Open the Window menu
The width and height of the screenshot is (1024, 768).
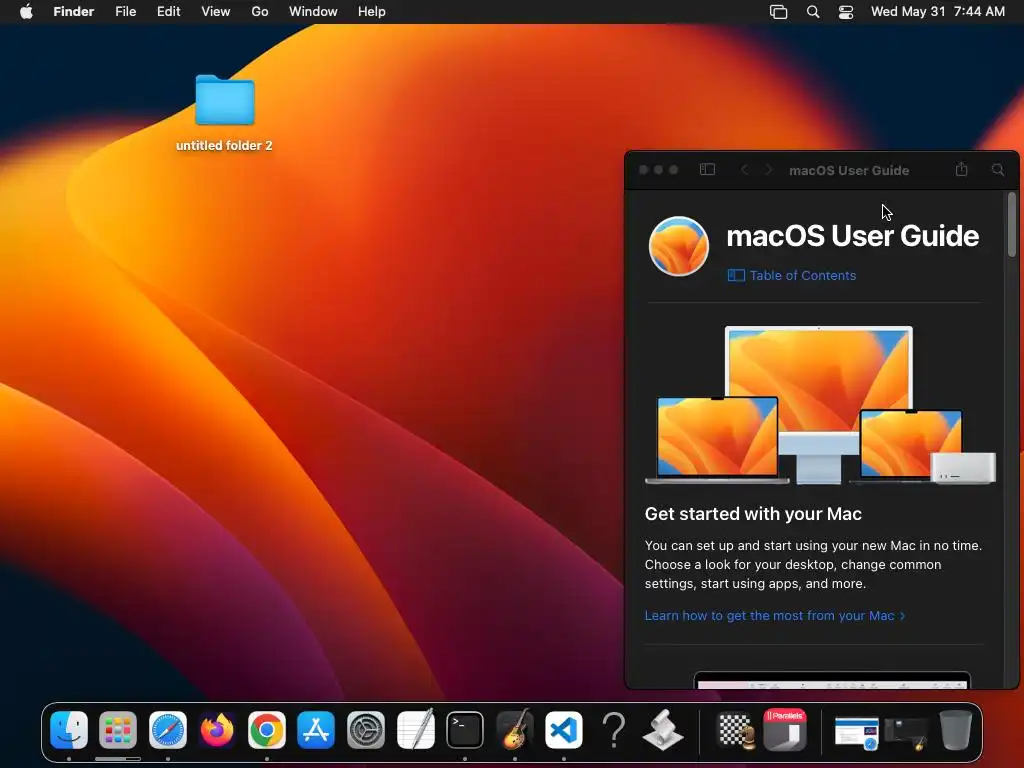[x=313, y=12]
